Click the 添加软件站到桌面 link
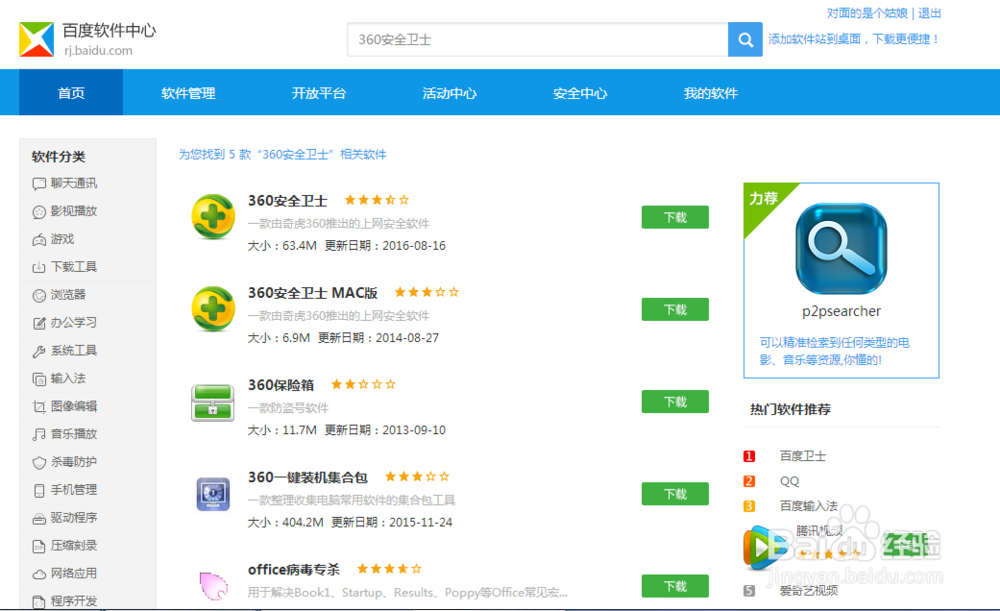The width and height of the screenshot is (1000, 611). click(x=853, y=39)
